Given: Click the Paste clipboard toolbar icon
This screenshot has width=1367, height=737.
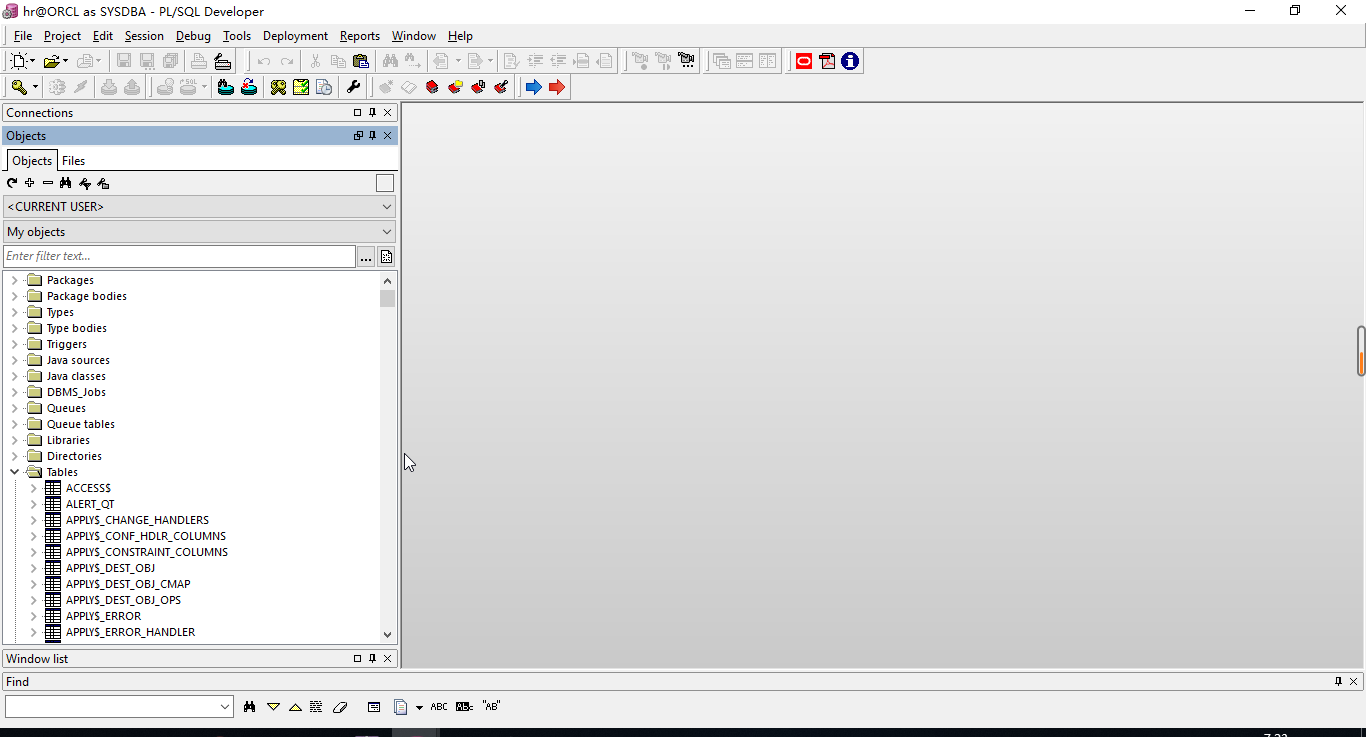Looking at the screenshot, I should [361, 61].
